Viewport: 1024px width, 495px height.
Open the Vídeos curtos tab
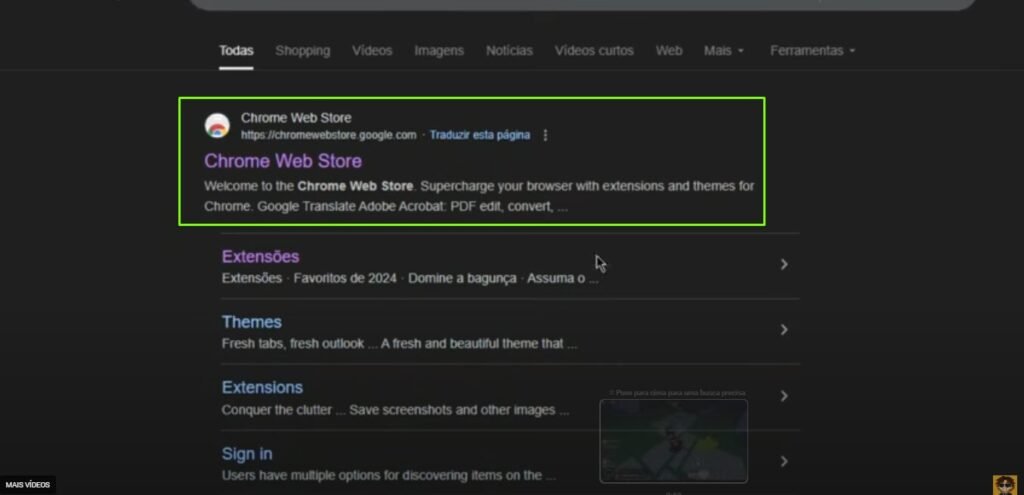[x=594, y=51]
